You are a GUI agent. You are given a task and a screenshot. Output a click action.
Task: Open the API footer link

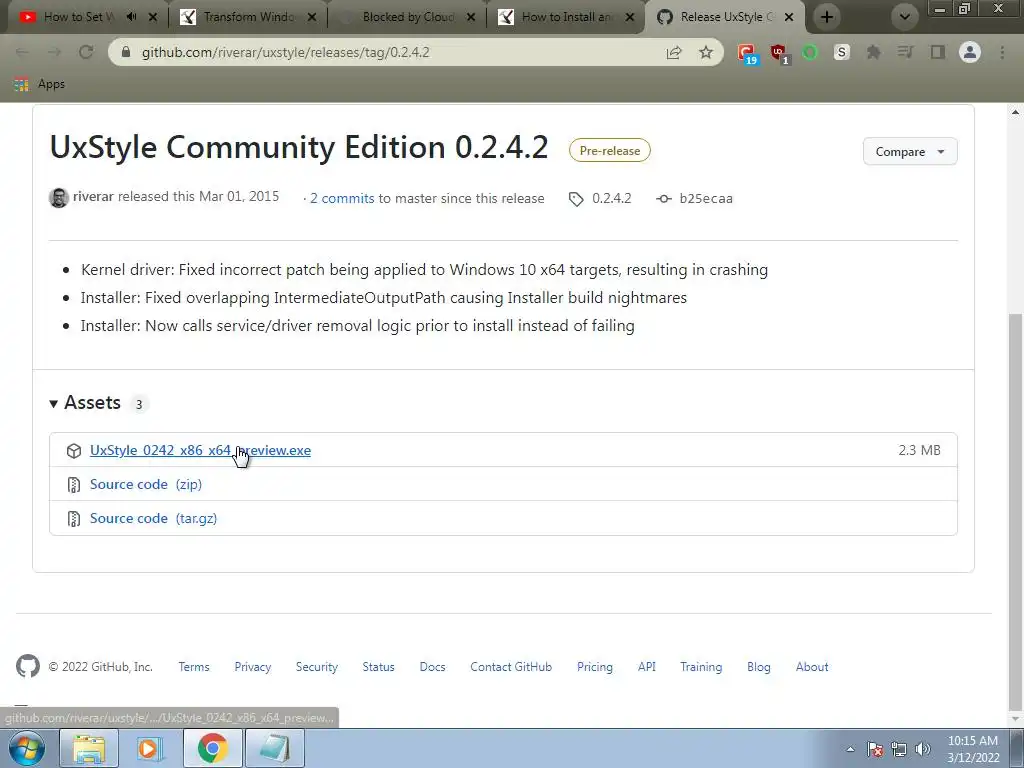pyautogui.click(x=647, y=667)
